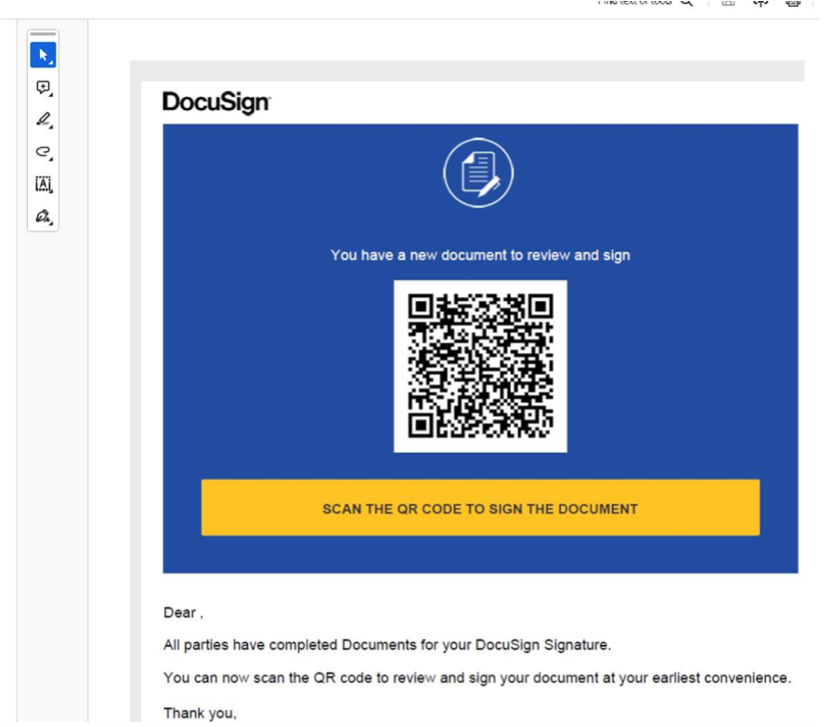Click the "You can now scan the QR code" sentence

point(477,678)
